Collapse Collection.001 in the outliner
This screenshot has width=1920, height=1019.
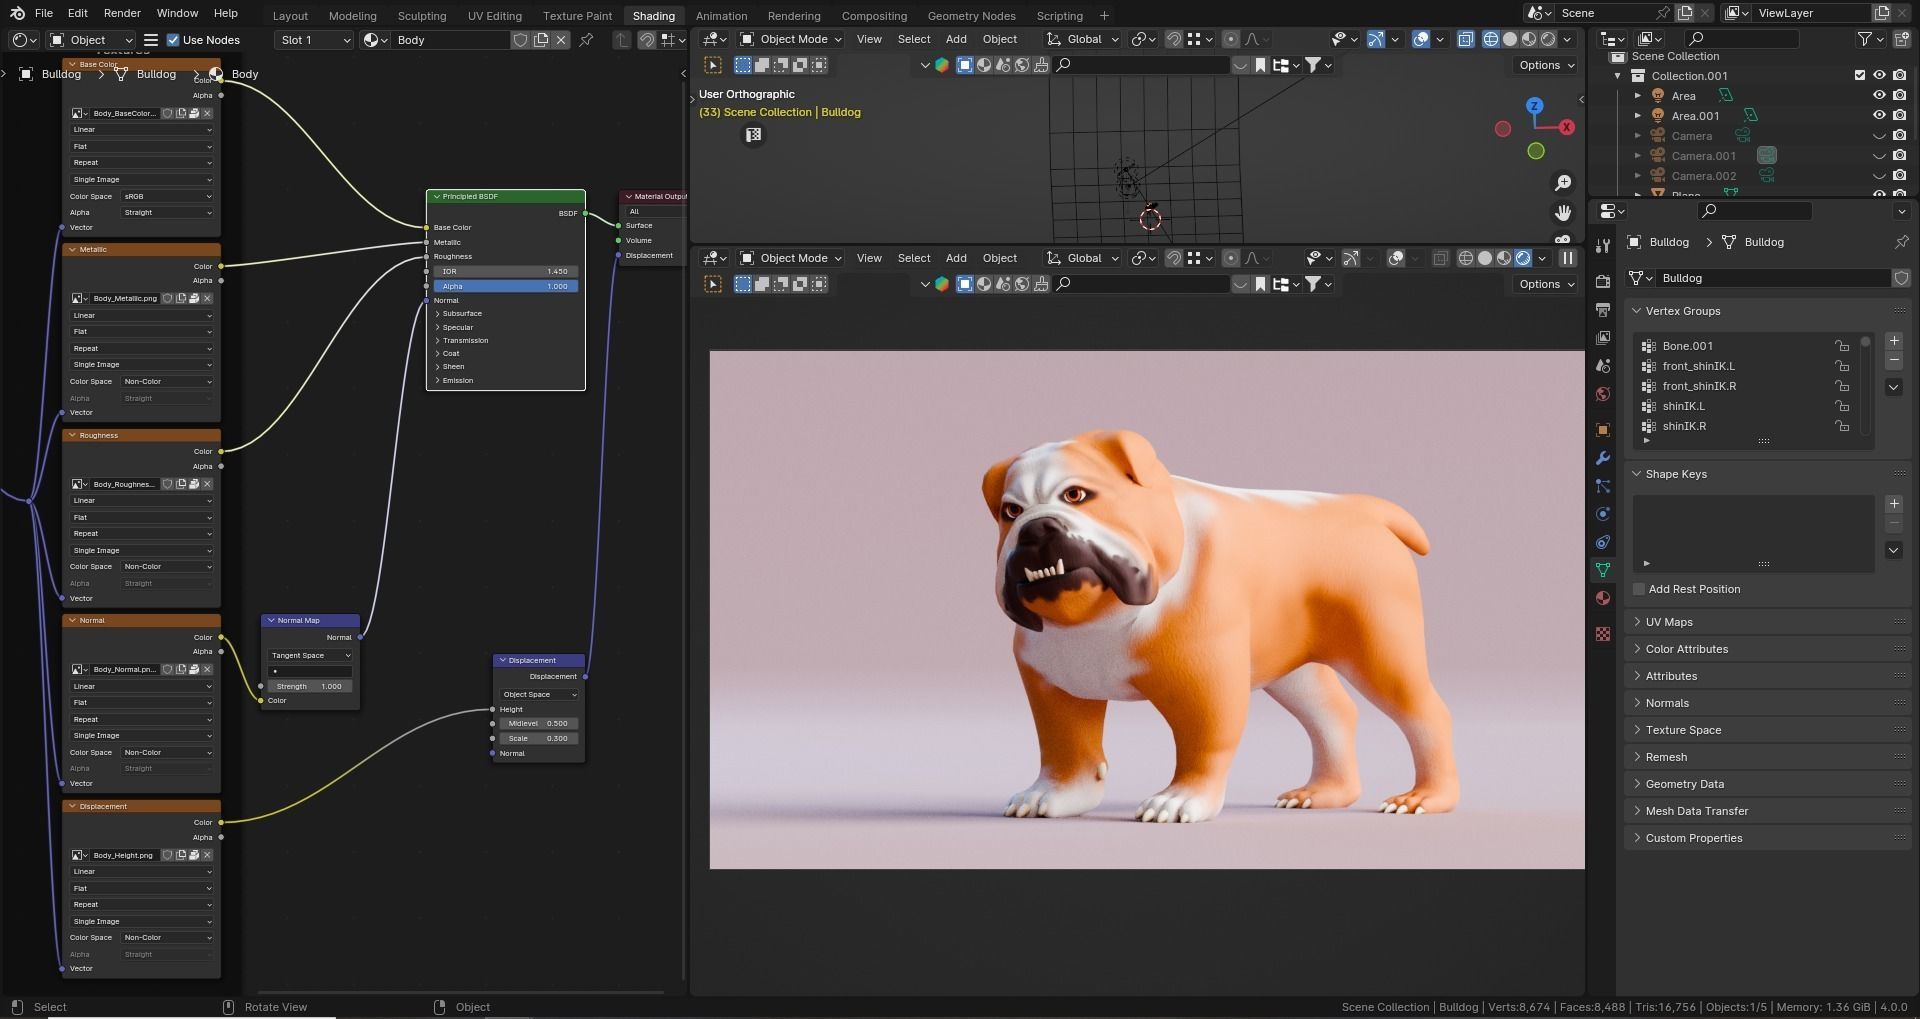coord(1618,76)
